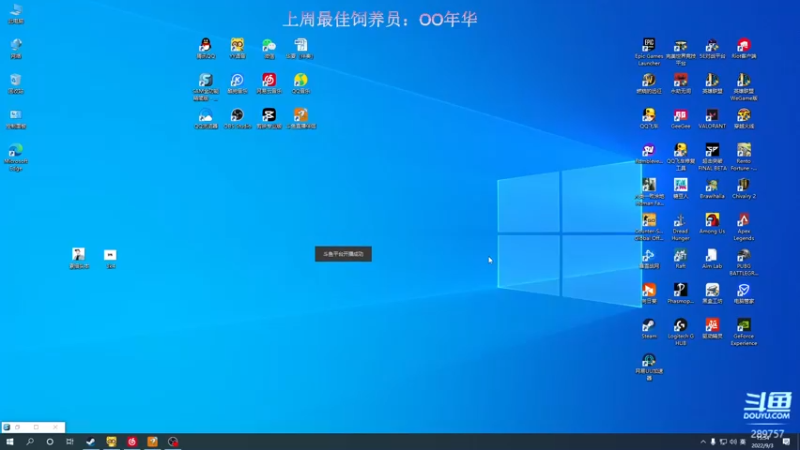The image size is (800, 450).
Task: Open Cortana circle on the taskbar
Action: click(x=49, y=442)
